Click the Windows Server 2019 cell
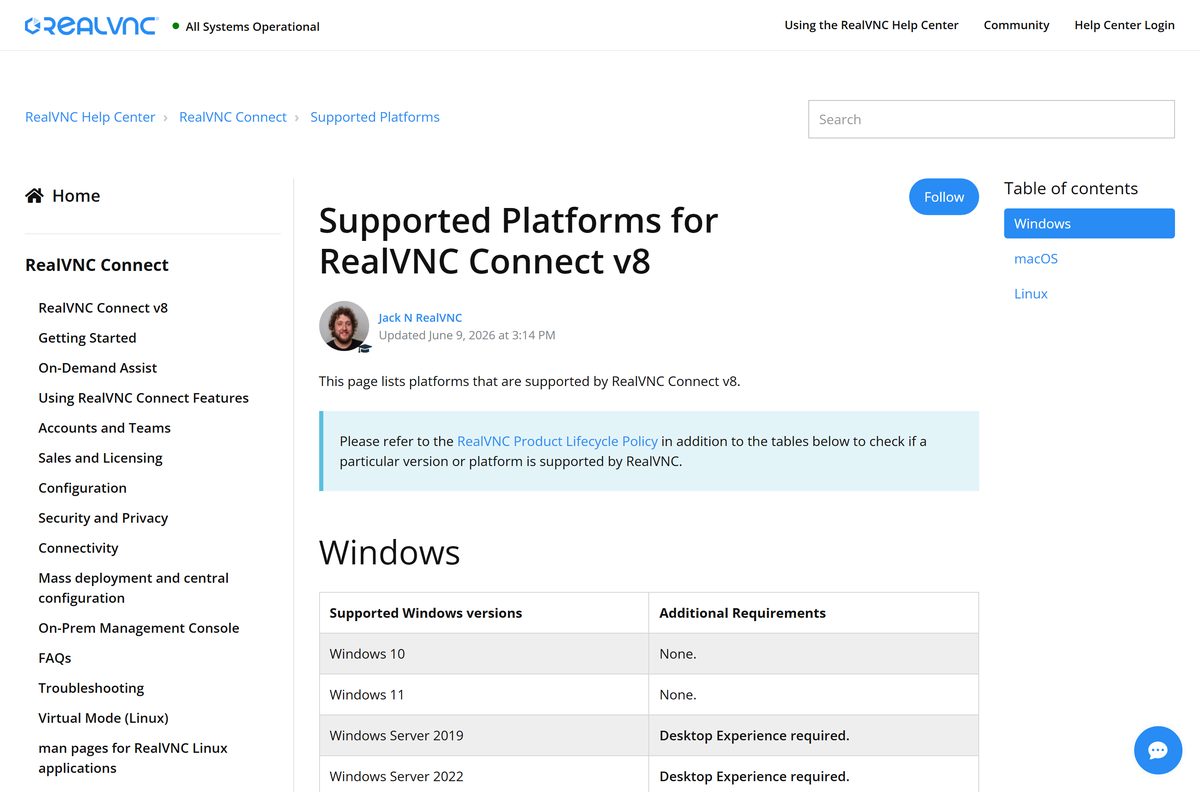Viewport: 1200px width, 792px height. (x=484, y=735)
